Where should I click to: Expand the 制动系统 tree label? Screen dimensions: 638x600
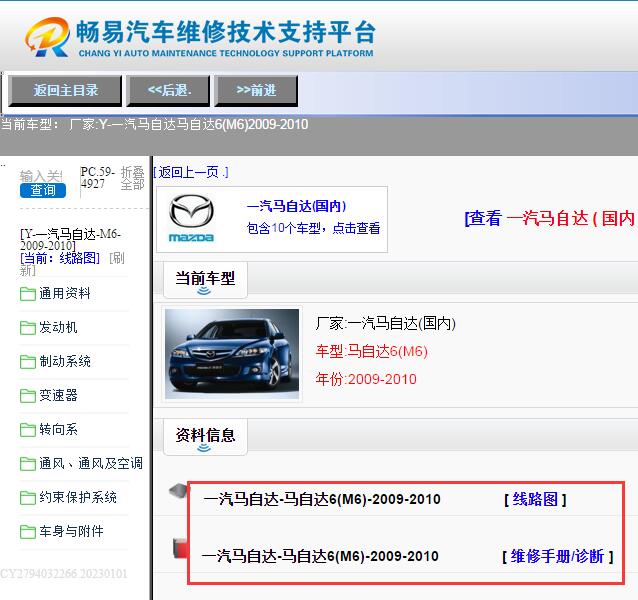(65, 361)
